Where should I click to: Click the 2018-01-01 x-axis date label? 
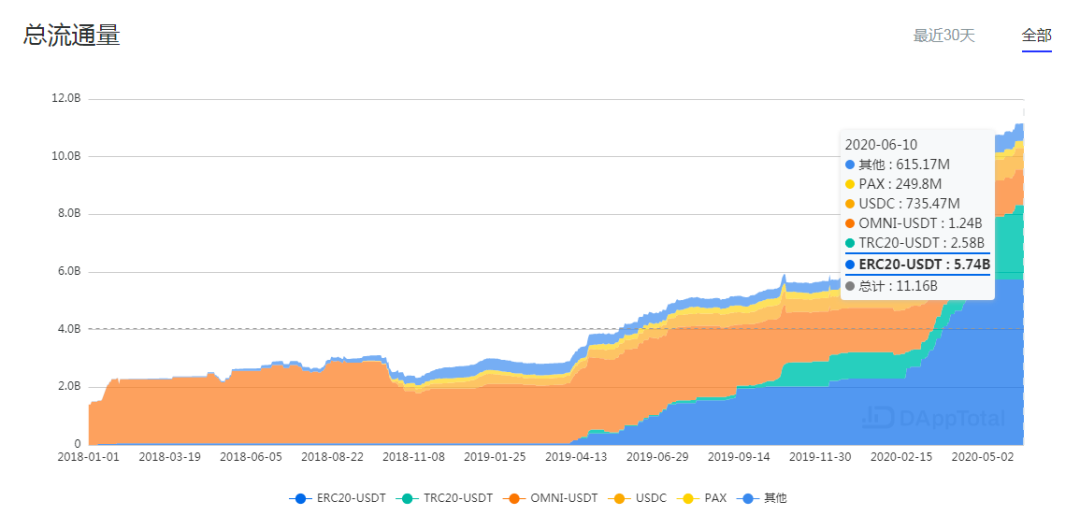point(89,457)
